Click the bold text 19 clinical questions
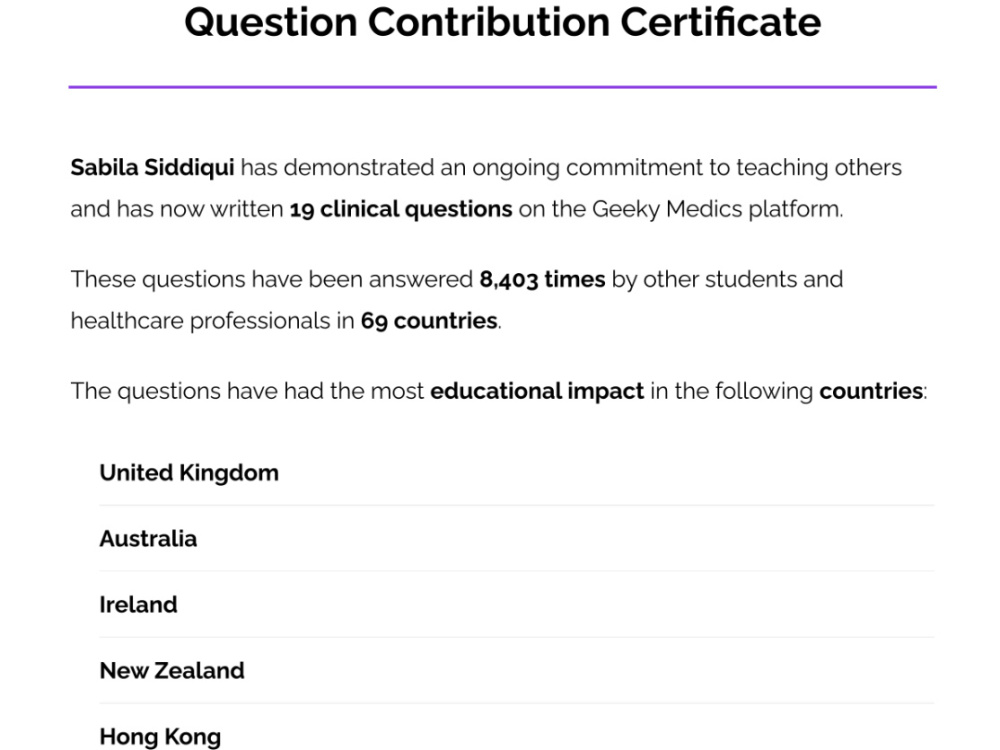1000x750 pixels. [x=401, y=209]
